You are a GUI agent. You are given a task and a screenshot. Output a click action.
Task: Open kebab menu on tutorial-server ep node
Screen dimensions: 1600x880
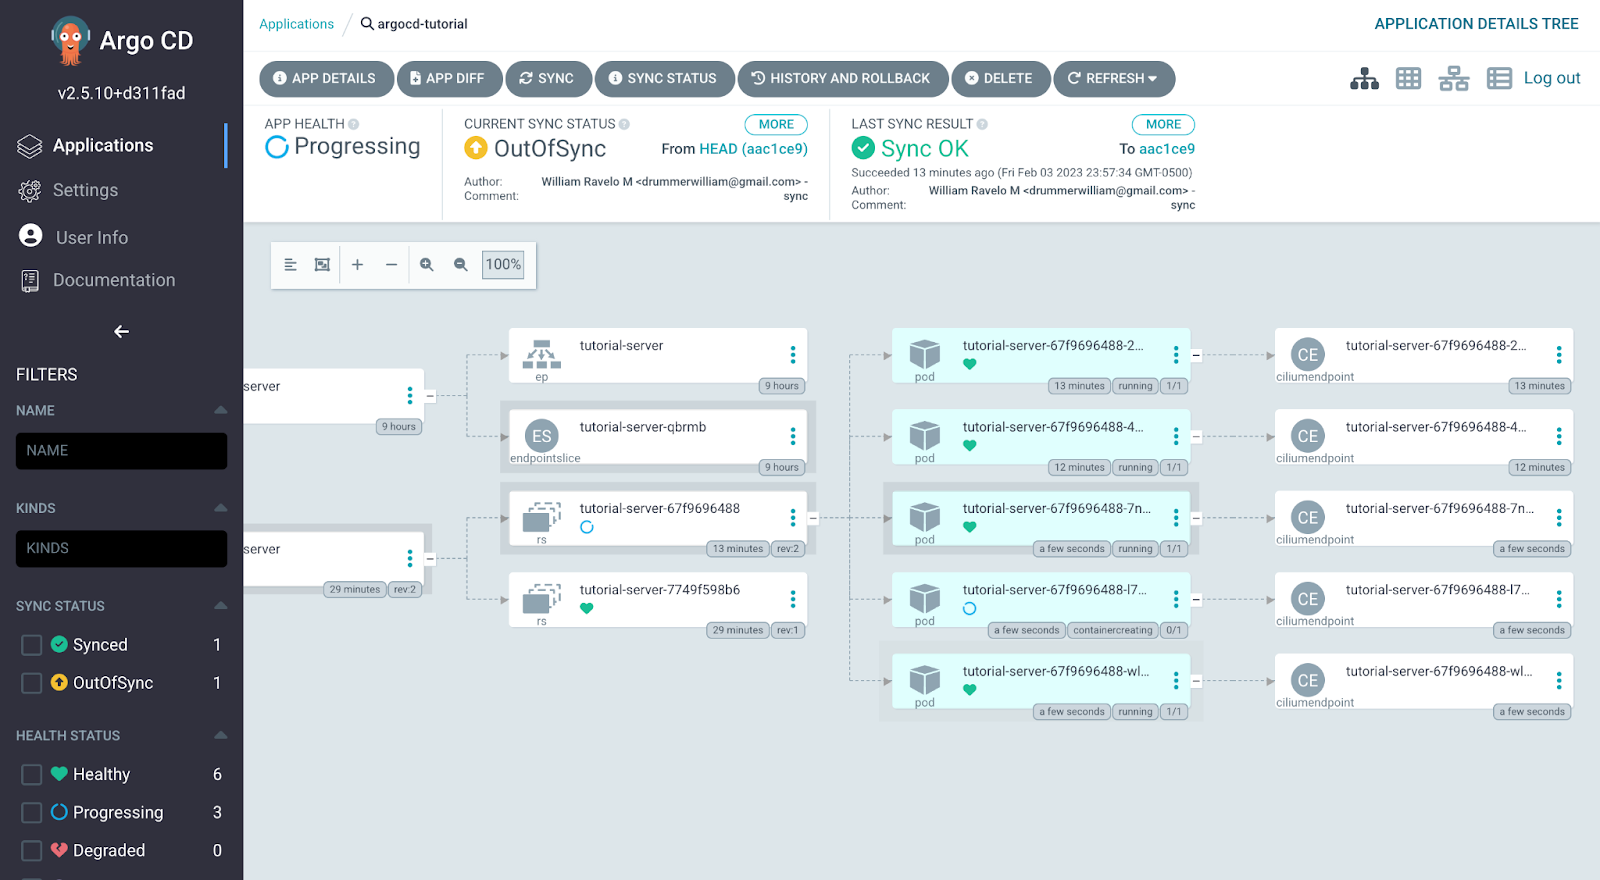click(793, 355)
